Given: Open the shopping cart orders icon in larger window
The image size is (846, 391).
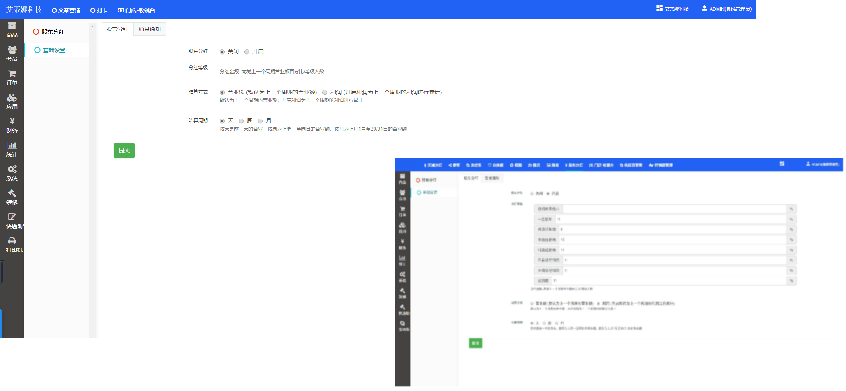Looking at the screenshot, I should pyautogui.click(x=12, y=74).
